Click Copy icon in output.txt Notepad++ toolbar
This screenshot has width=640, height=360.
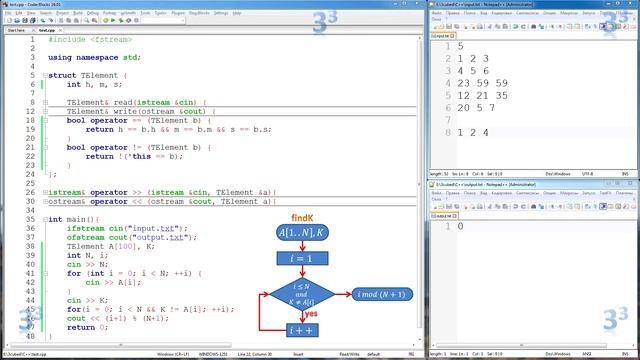coord(498,207)
